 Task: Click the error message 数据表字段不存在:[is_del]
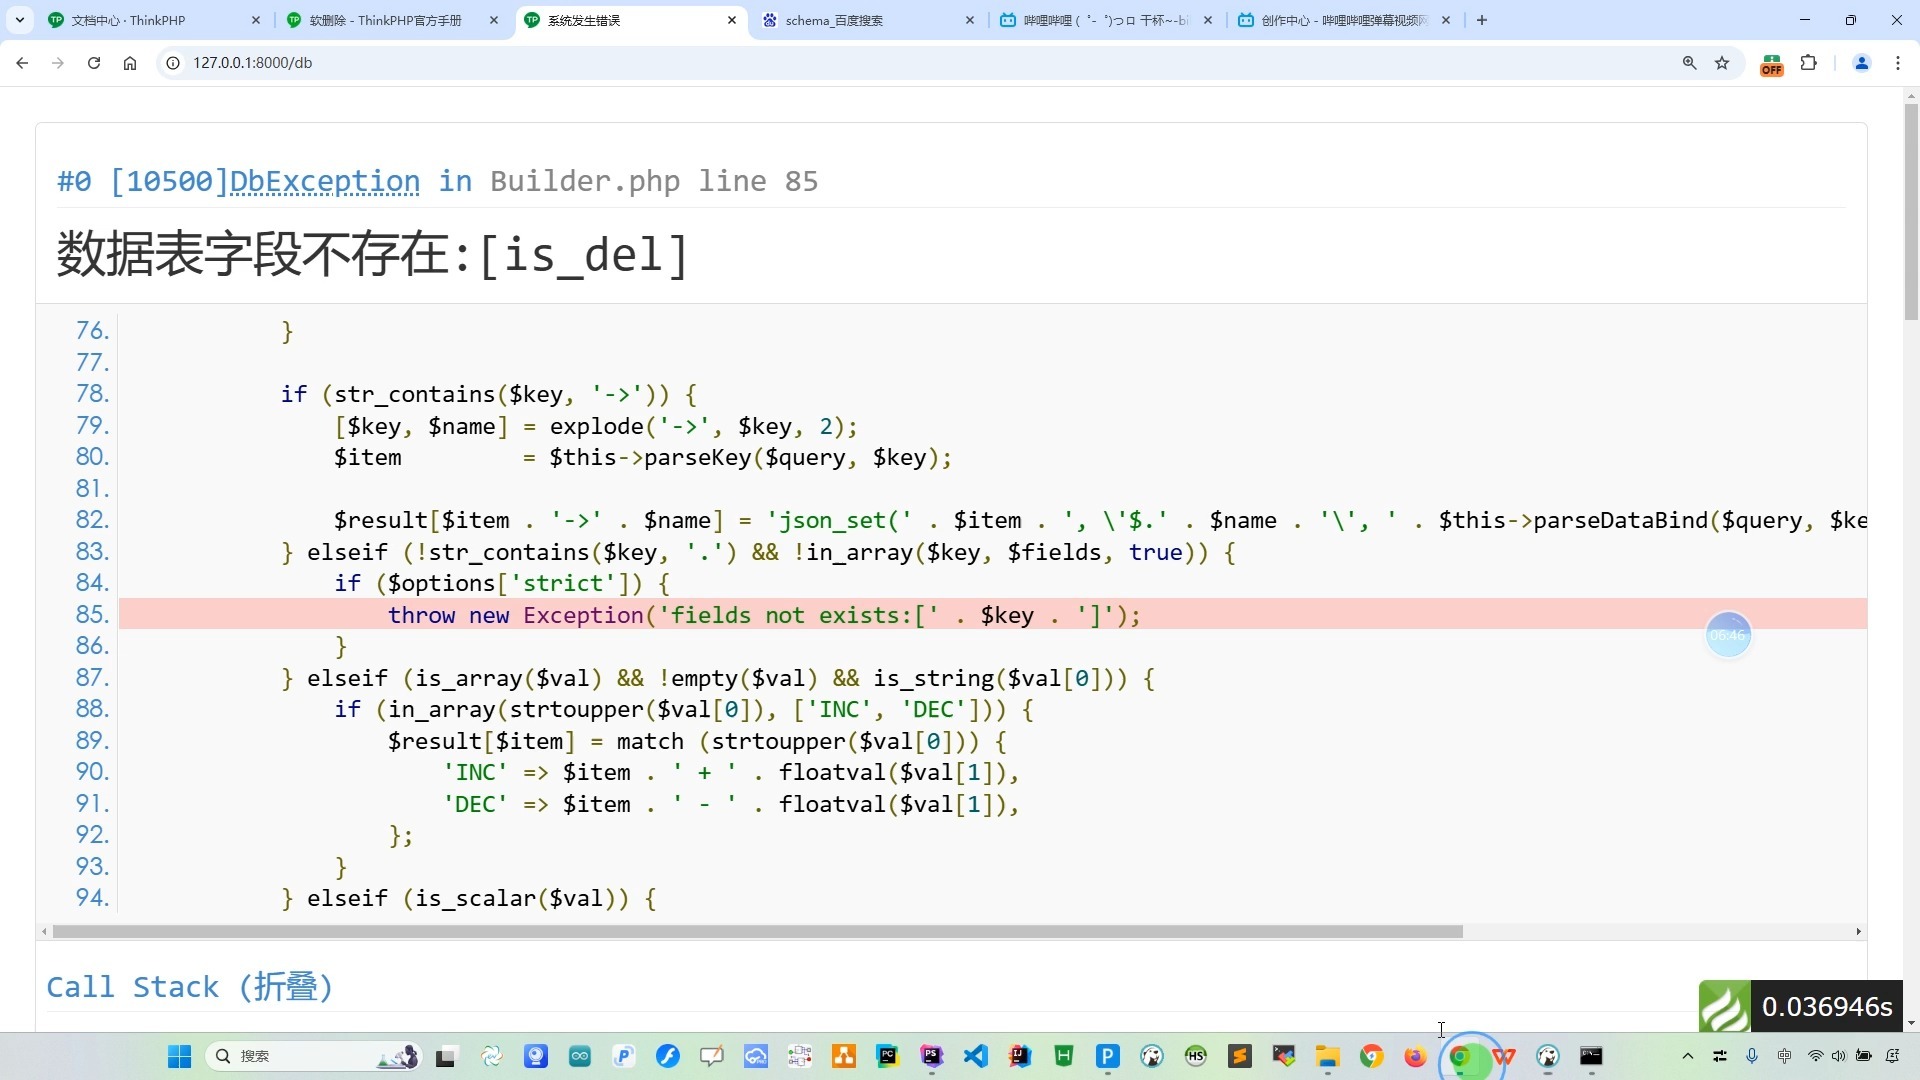(x=372, y=254)
